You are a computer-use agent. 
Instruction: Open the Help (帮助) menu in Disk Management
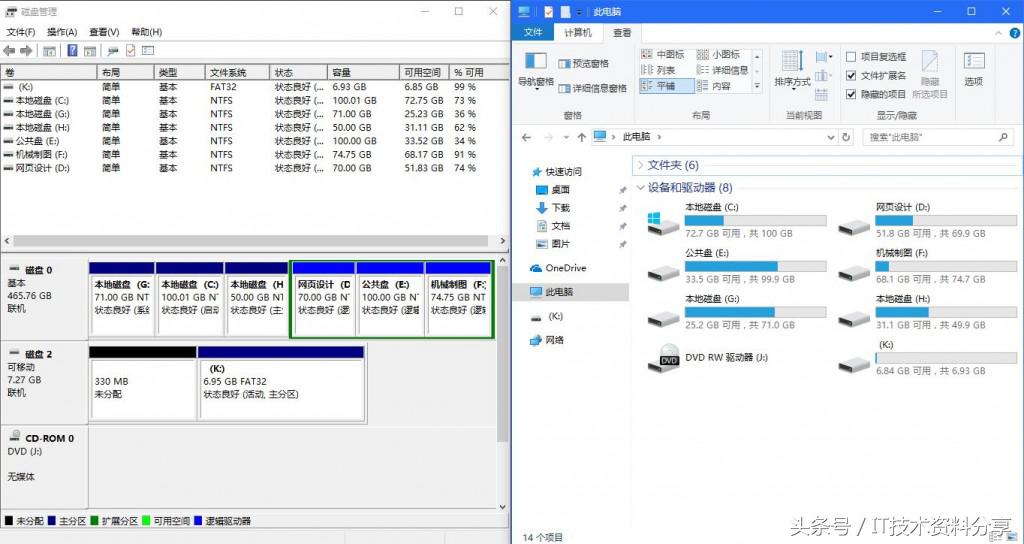(146, 31)
